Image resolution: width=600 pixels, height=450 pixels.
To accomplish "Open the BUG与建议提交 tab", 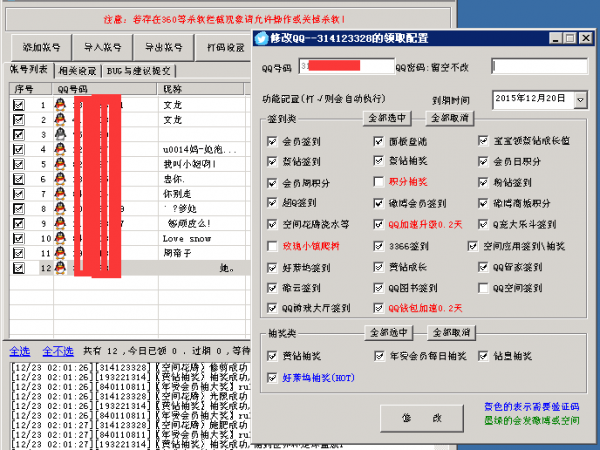I will coord(139,71).
